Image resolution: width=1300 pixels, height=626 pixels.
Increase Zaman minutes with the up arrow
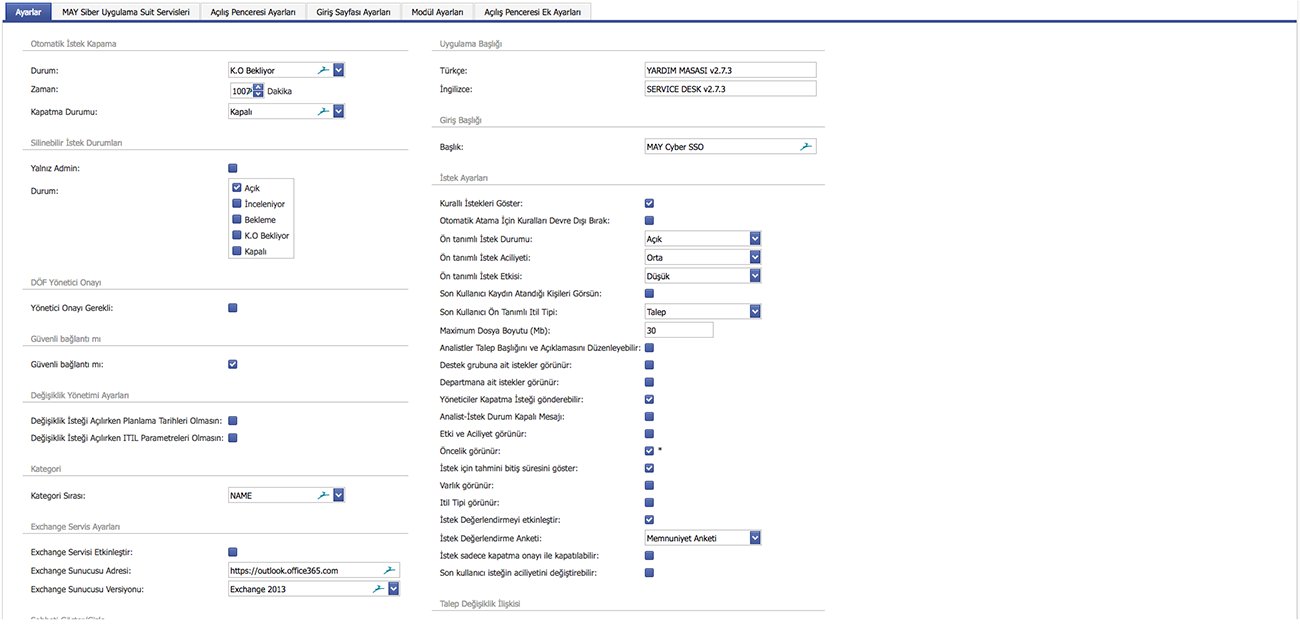[258, 87]
